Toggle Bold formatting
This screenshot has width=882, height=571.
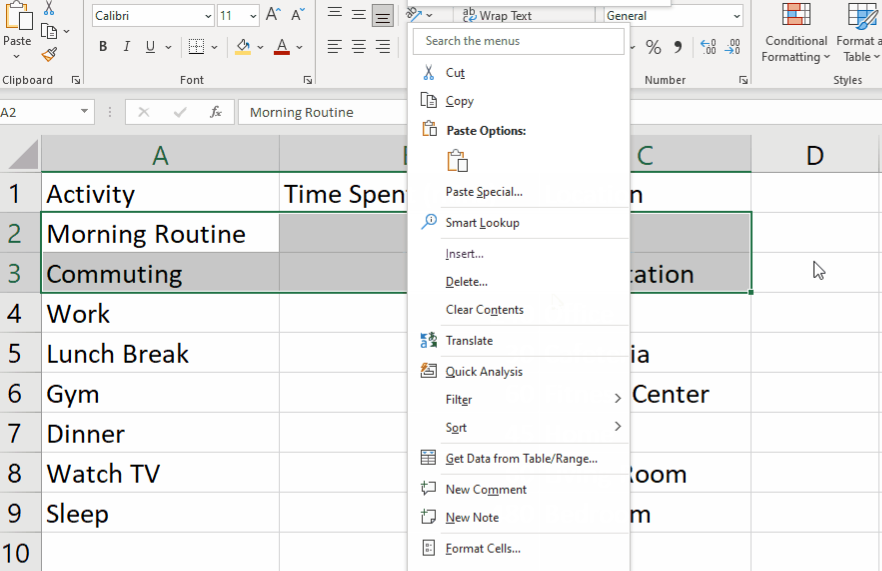click(x=103, y=47)
